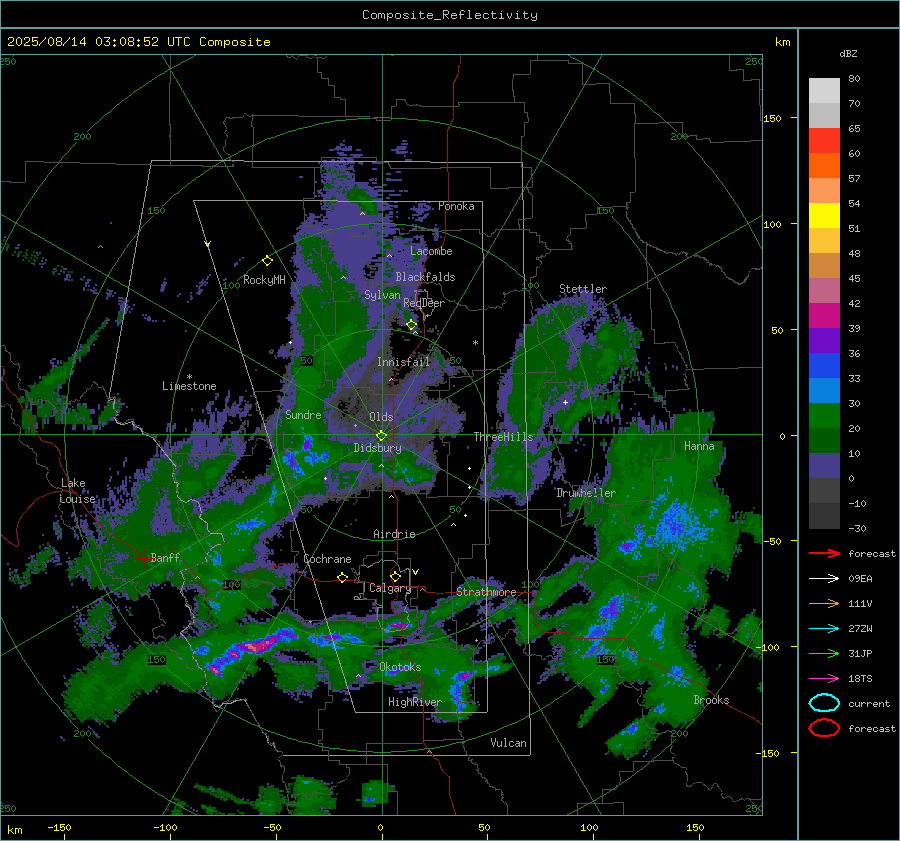Image resolution: width=900 pixels, height=841 pixels.
Task: Click the magenta 18TS arrow legend icon
Action: tap(824, 679)
